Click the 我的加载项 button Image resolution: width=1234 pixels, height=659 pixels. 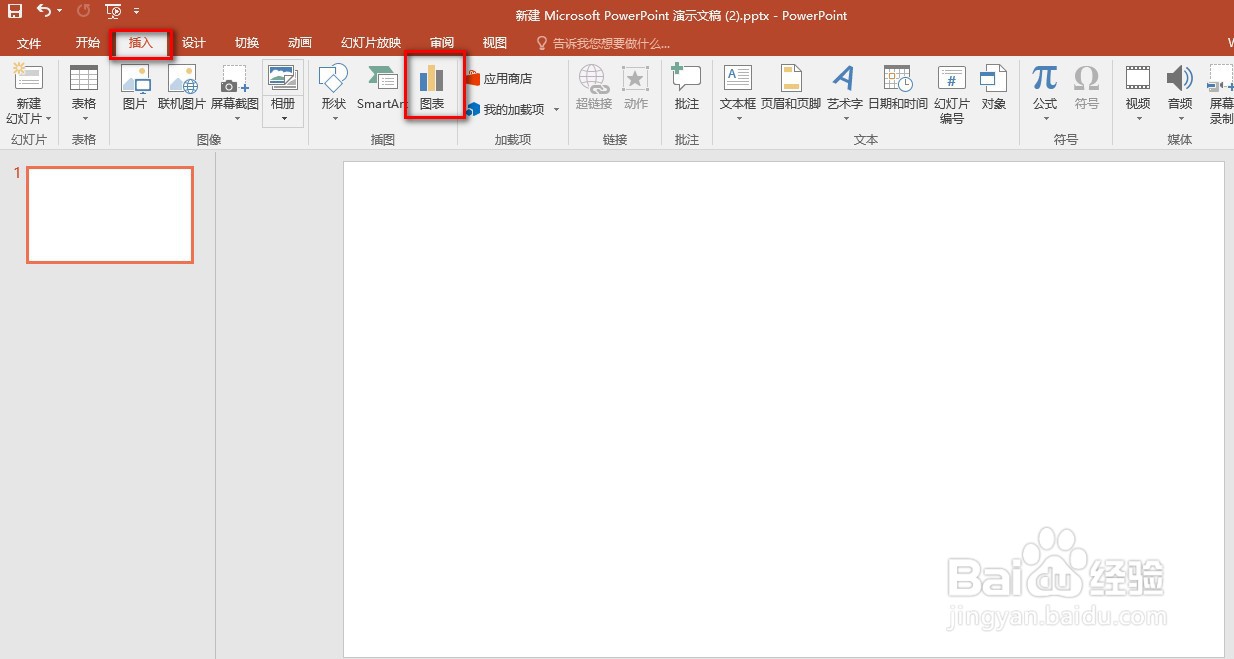pos(506,110)
